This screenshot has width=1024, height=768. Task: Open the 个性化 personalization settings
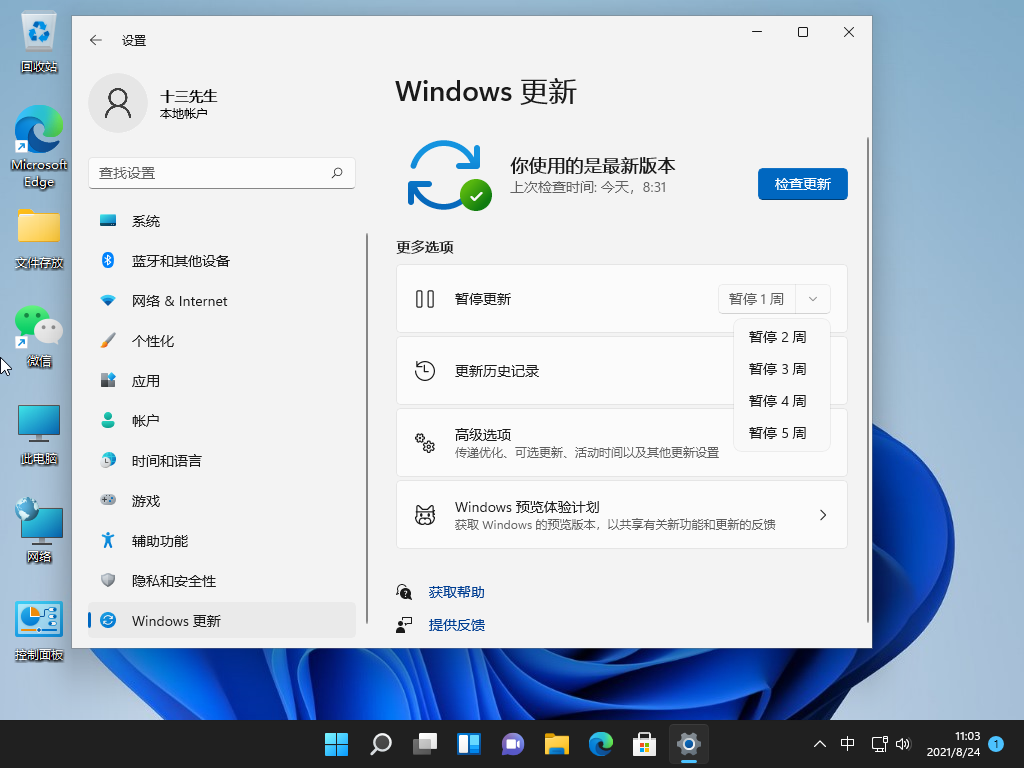coord(152,341)
